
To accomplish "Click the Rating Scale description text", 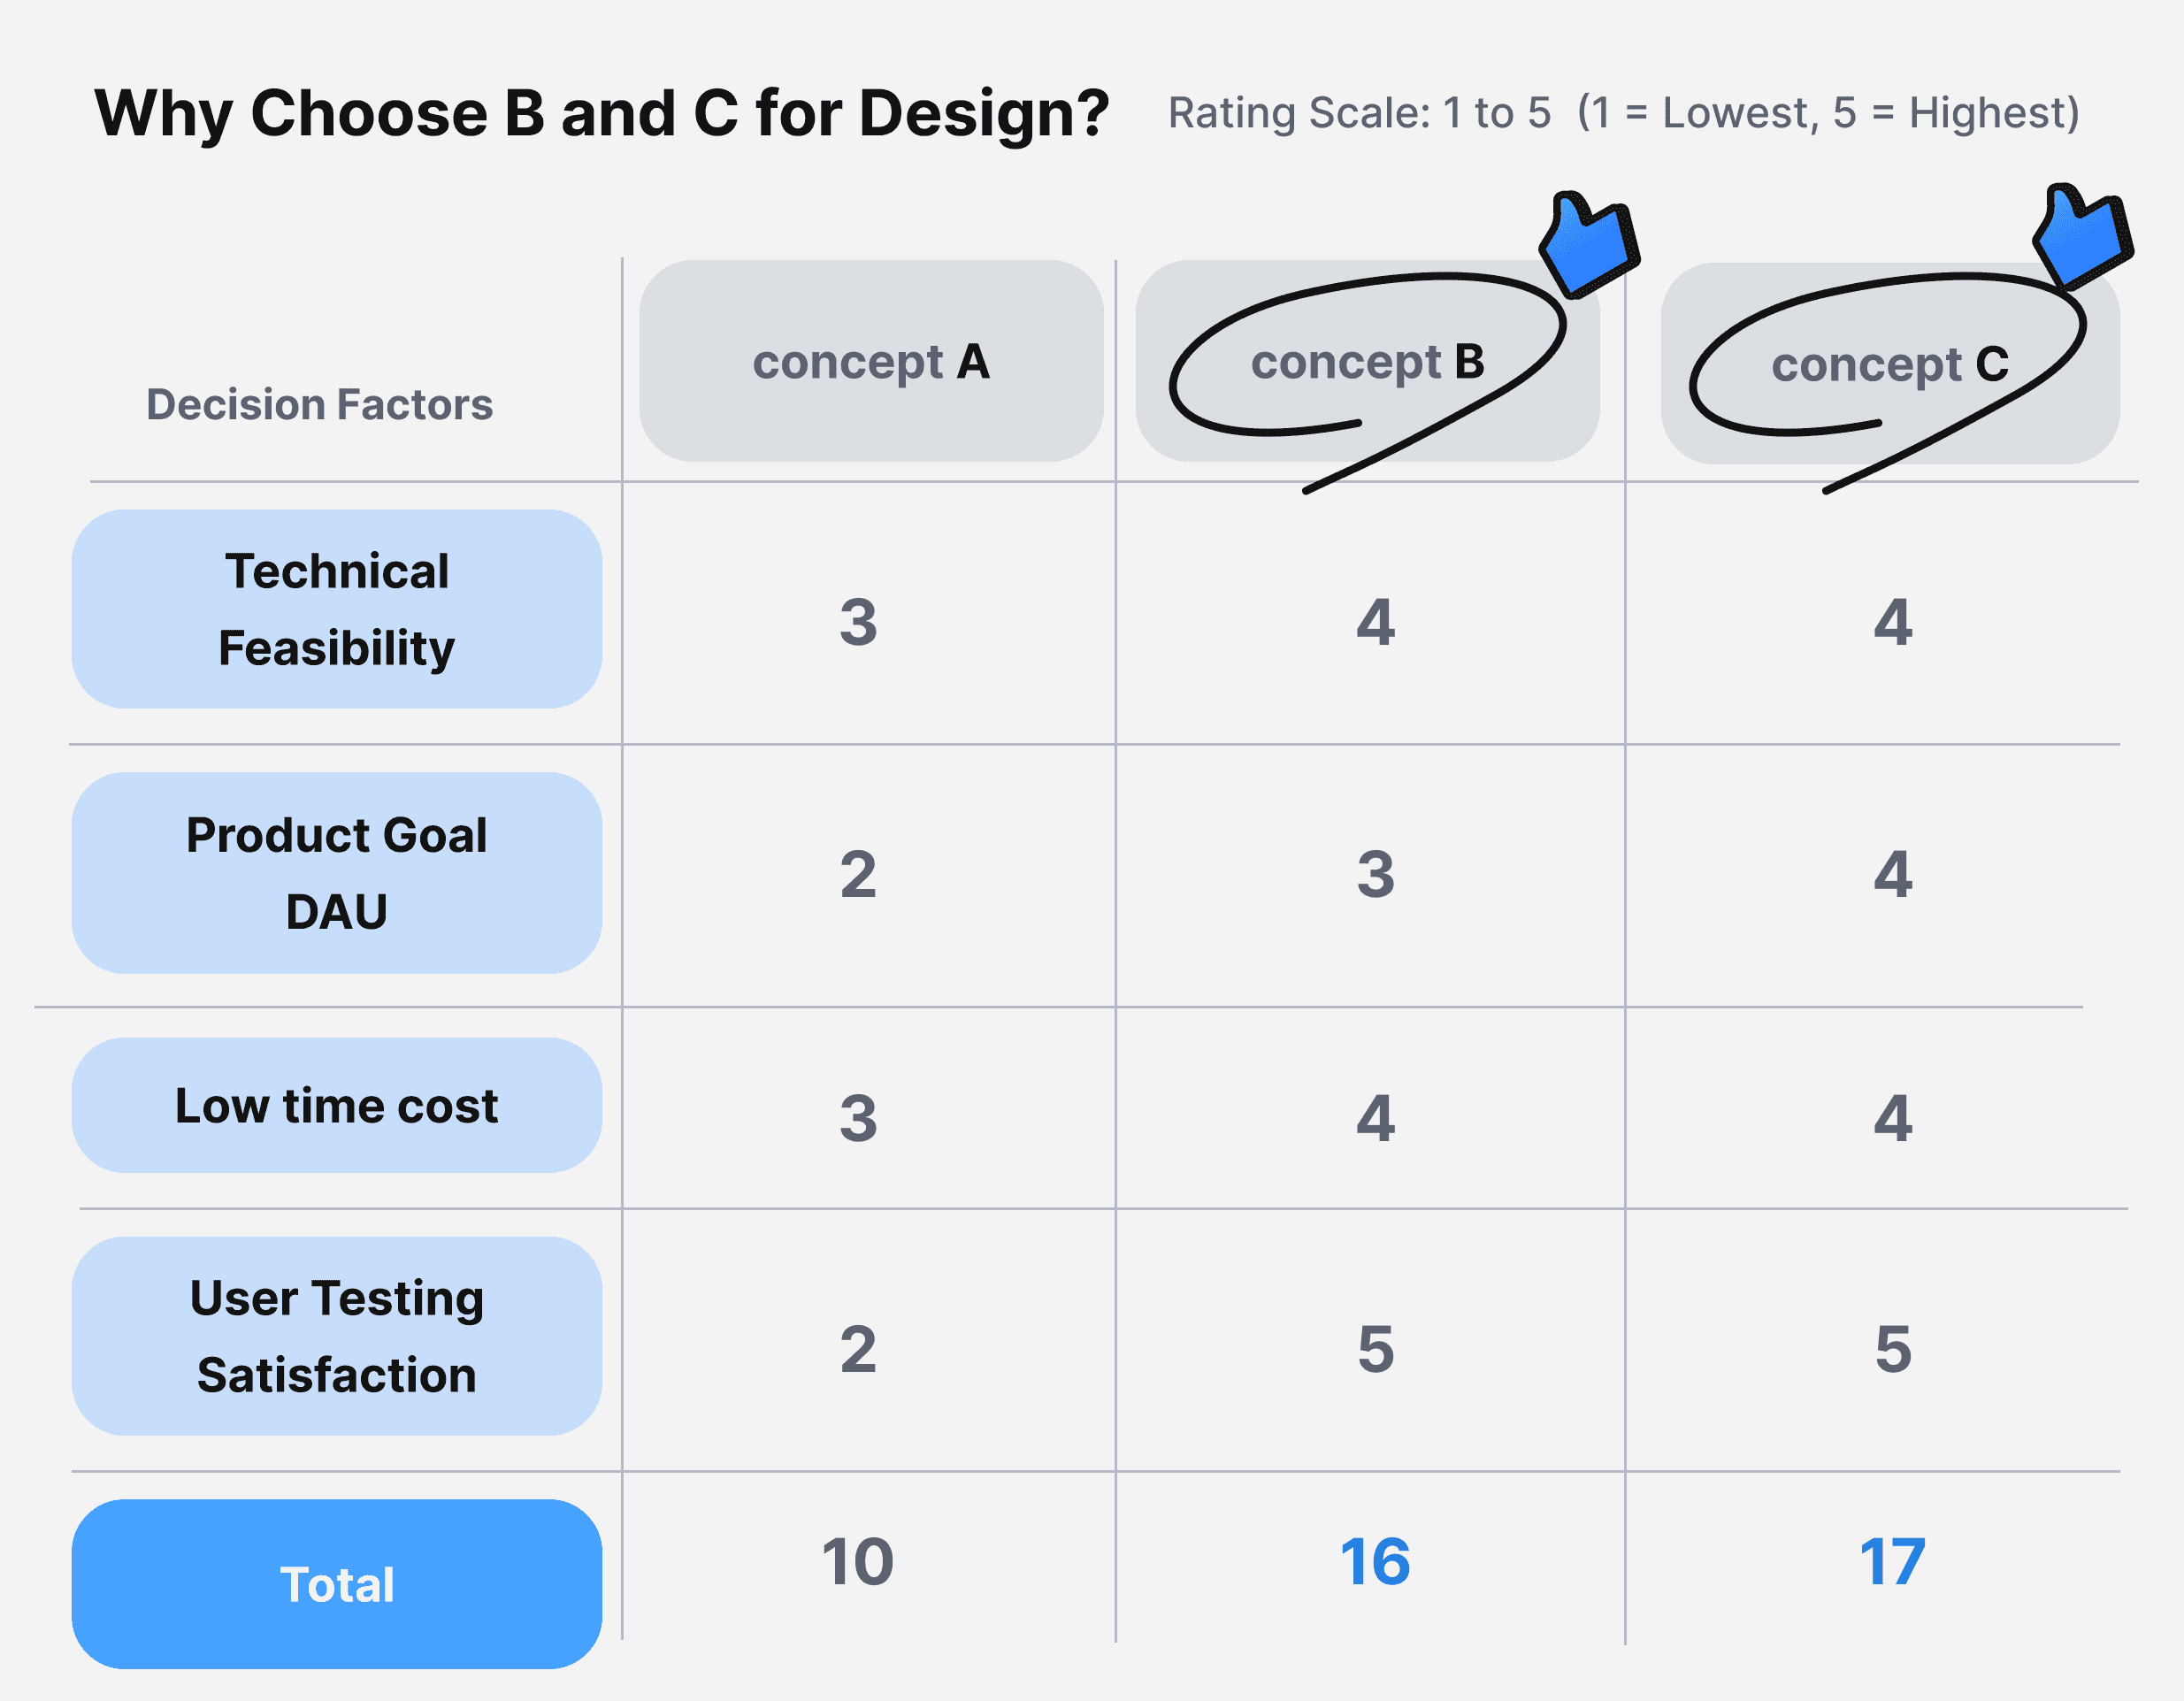I will (1624, 113).
